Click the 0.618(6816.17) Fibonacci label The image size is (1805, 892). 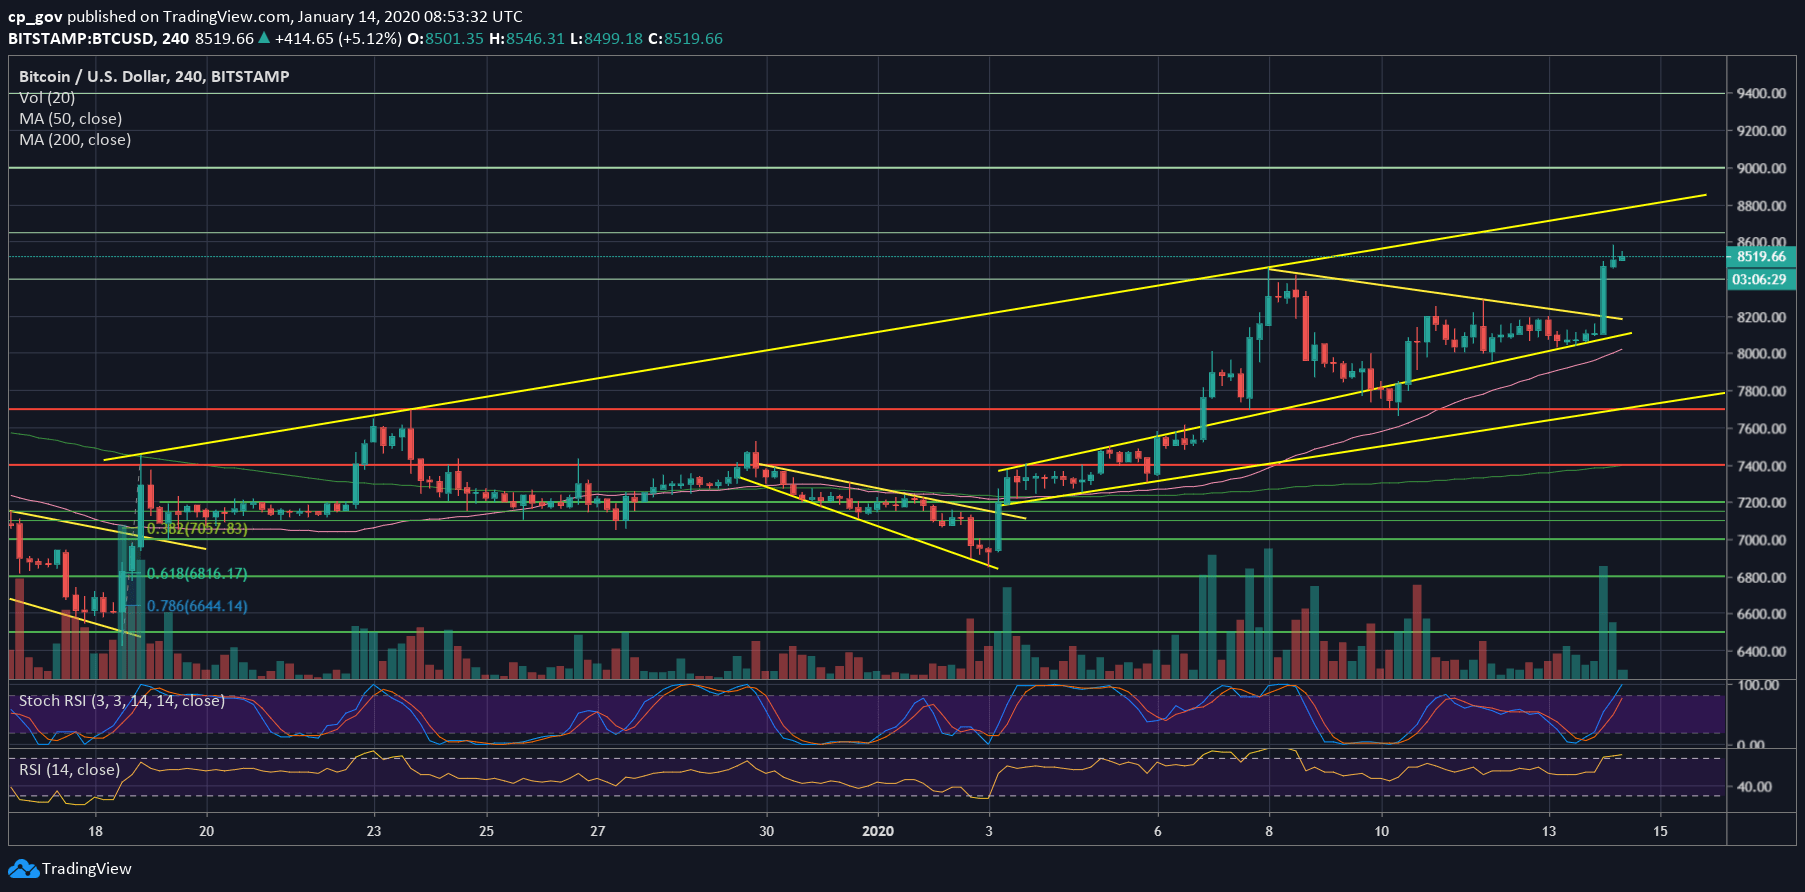(x=197, y=573)
